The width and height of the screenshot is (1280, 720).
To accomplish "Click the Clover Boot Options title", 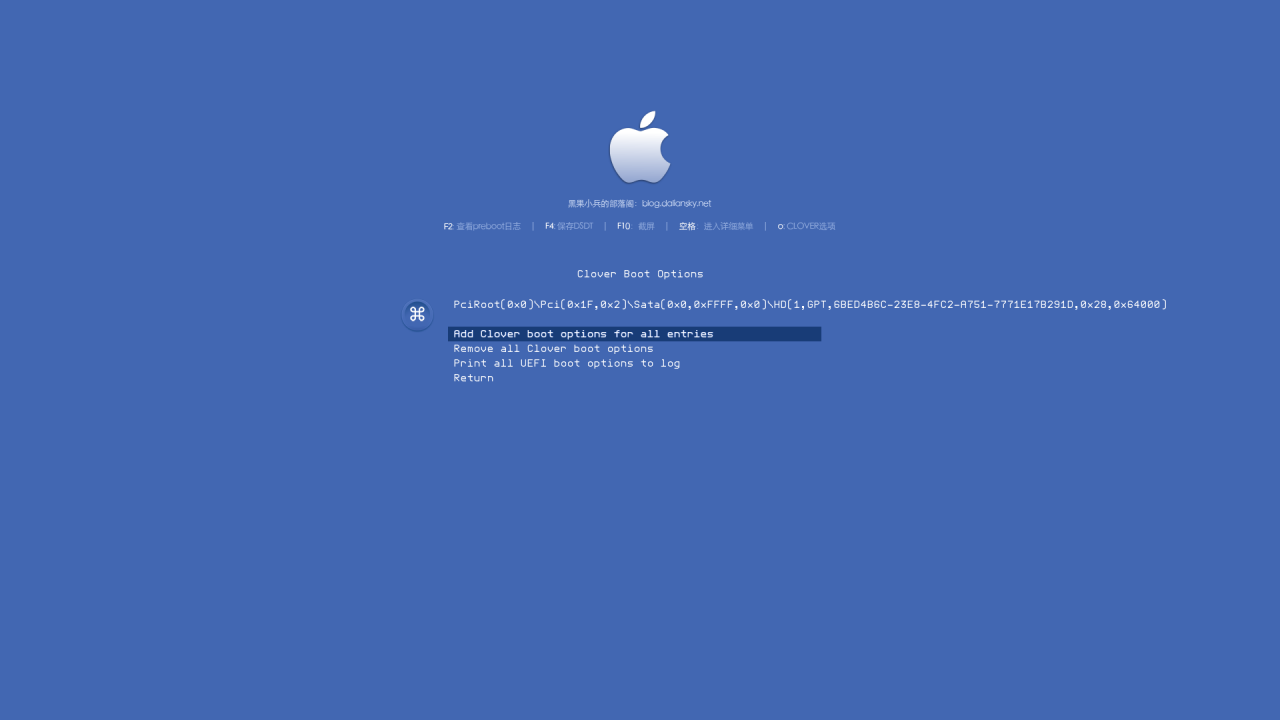I will coord(640,273).
